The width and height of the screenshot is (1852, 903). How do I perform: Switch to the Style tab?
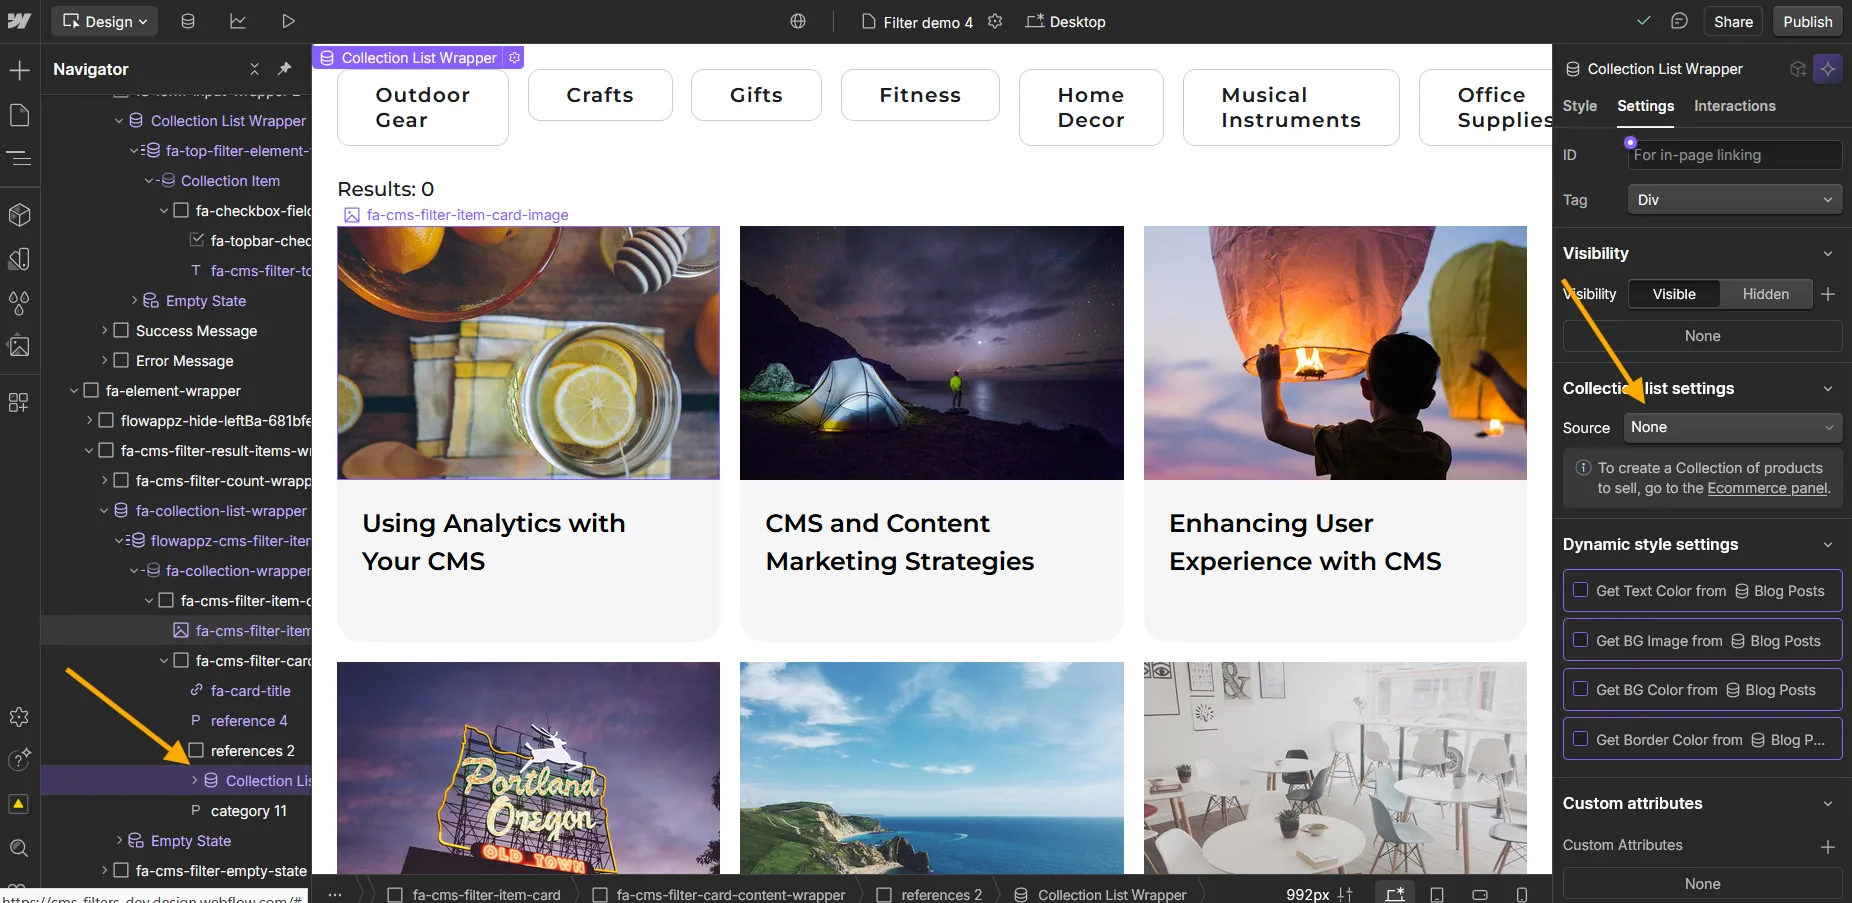pyautogui.click(x=1580, y=106)
